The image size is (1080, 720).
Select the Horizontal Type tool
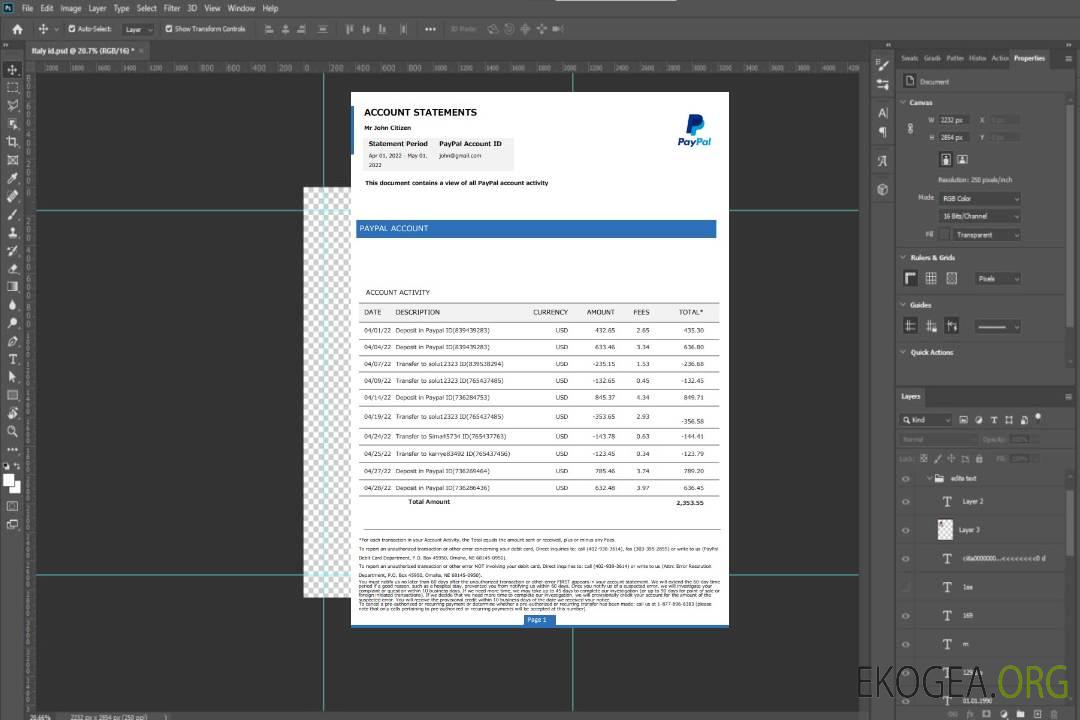[13, 359]
